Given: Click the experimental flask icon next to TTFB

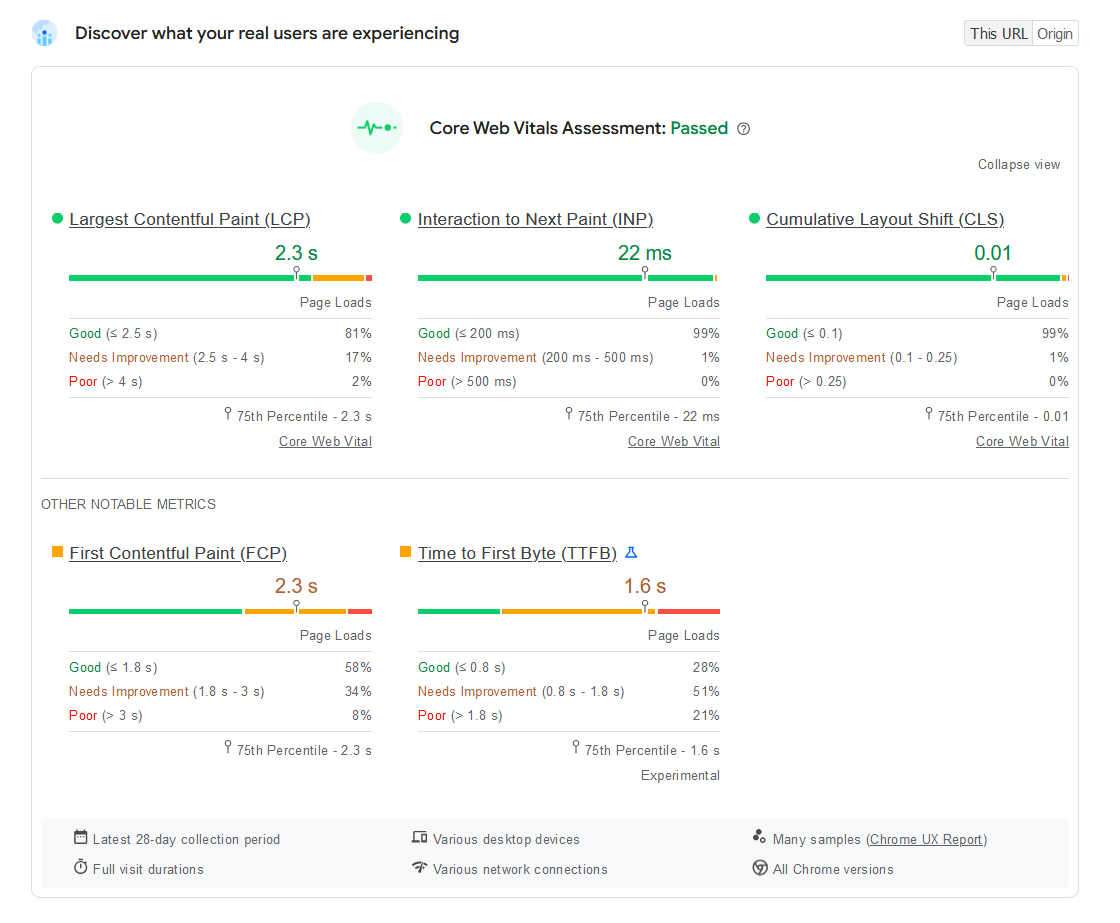Looking at the screenshot, I should pyautogui.click(x=631, y=552).
